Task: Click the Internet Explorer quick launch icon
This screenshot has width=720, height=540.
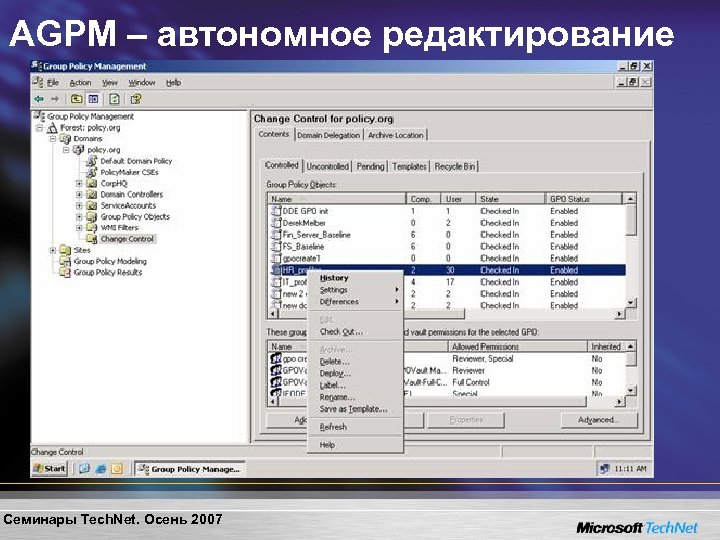Action: (x=101, y=469)
